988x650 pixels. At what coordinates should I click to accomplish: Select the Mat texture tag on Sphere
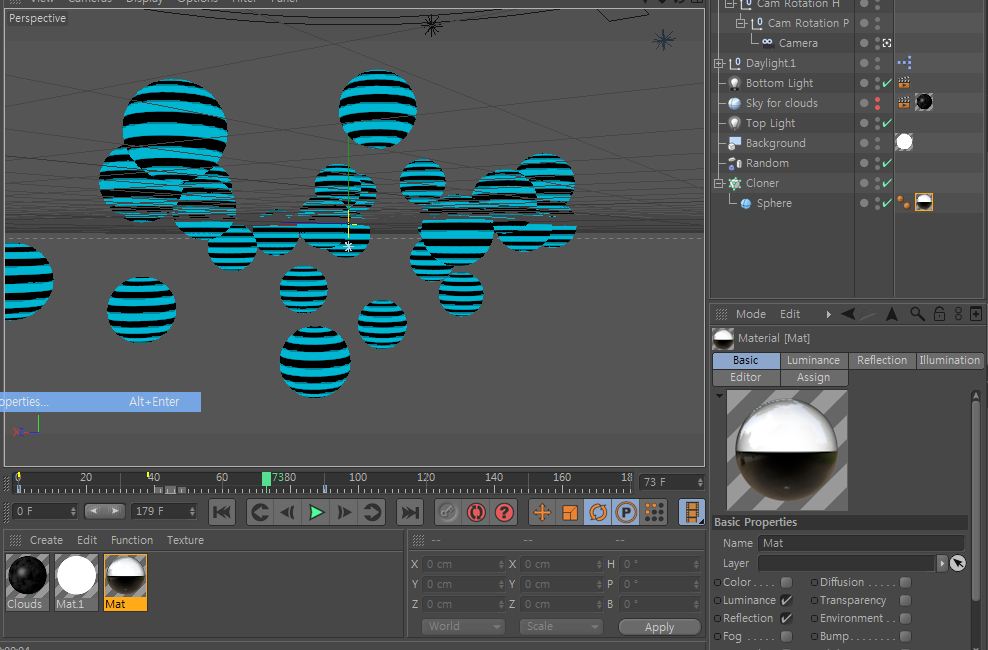(924, 202)
